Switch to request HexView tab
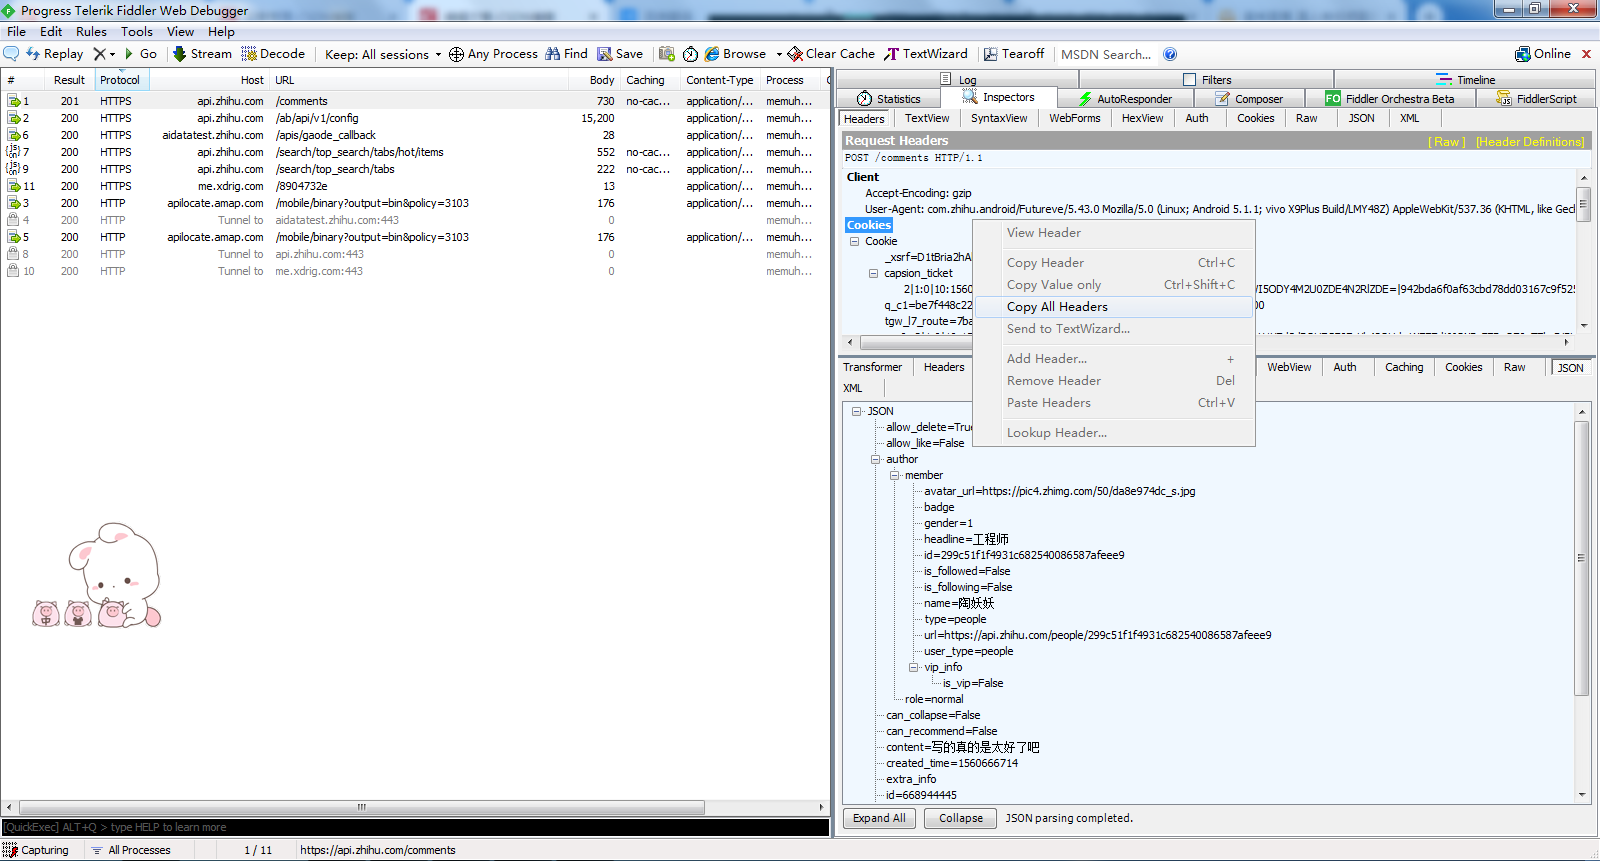1600x861 pixels. [x=1142, y=118]
